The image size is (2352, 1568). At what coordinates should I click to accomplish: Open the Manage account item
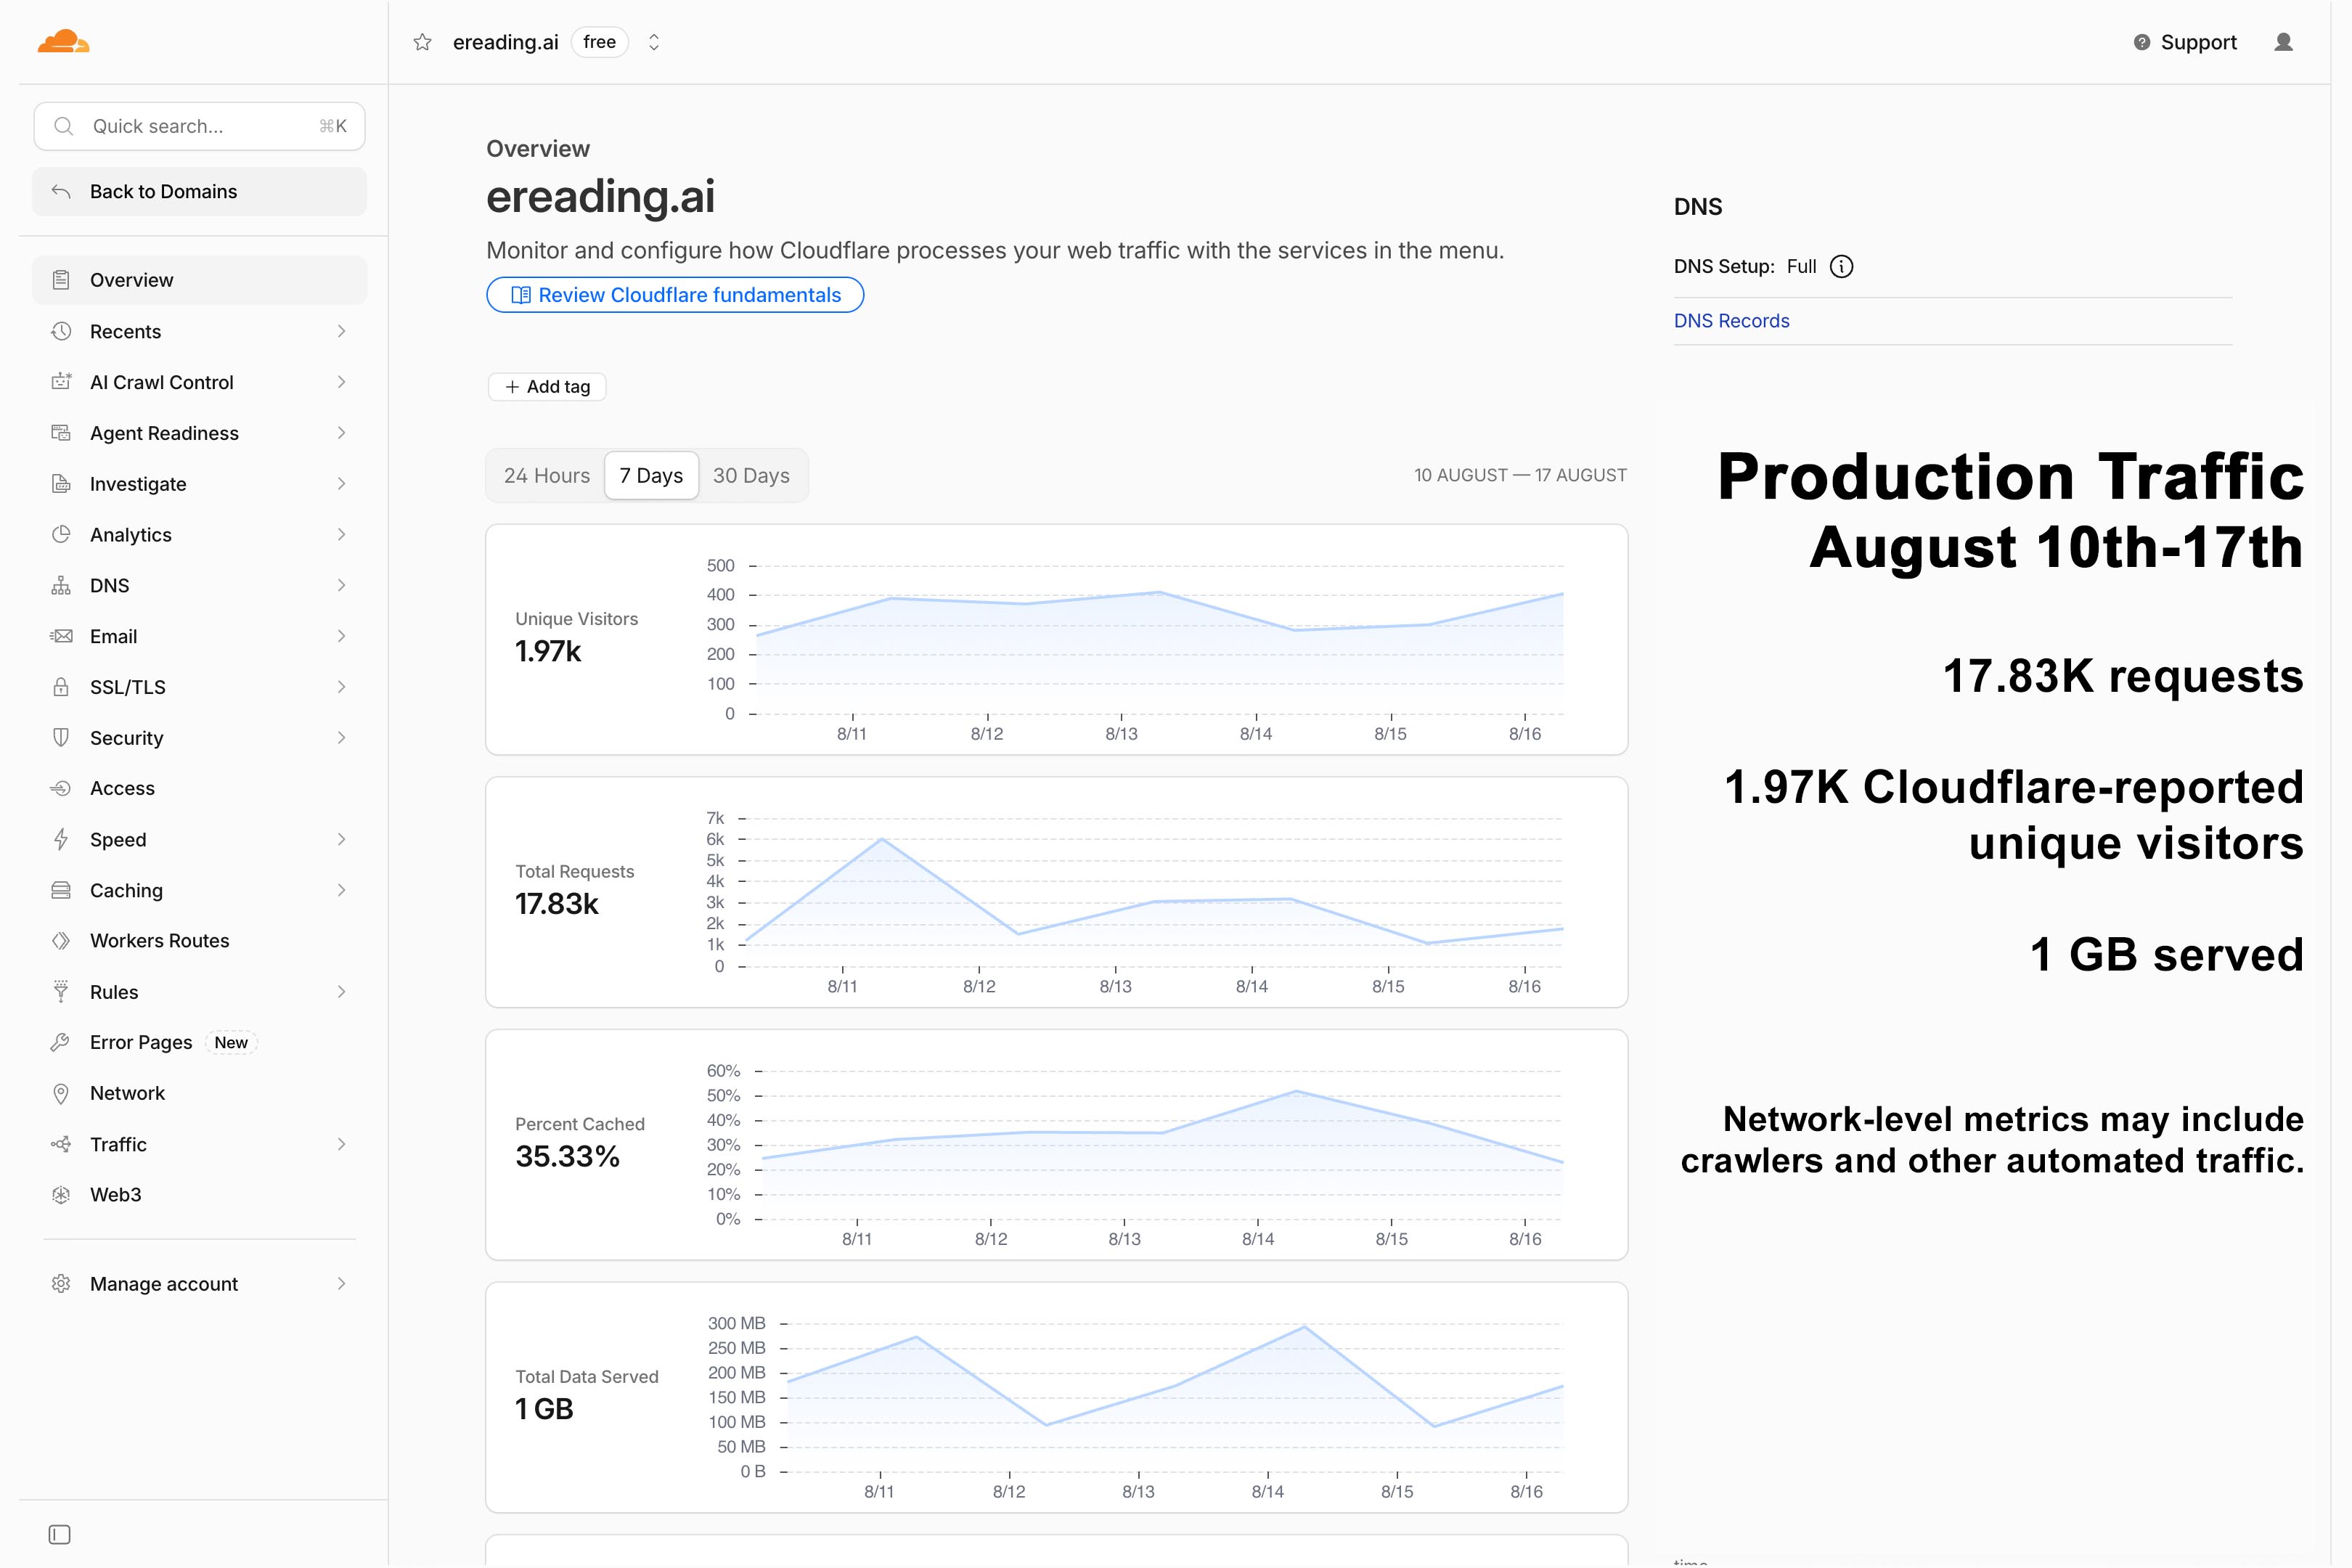[x=199, y=1284]
